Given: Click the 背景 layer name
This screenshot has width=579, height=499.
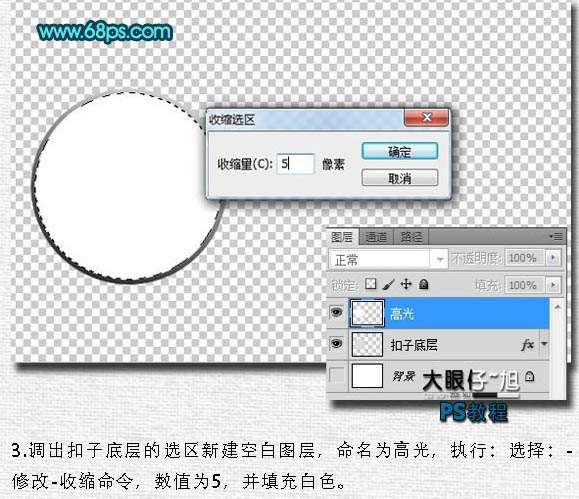Looking at the screenshot, I should point(403,376).
